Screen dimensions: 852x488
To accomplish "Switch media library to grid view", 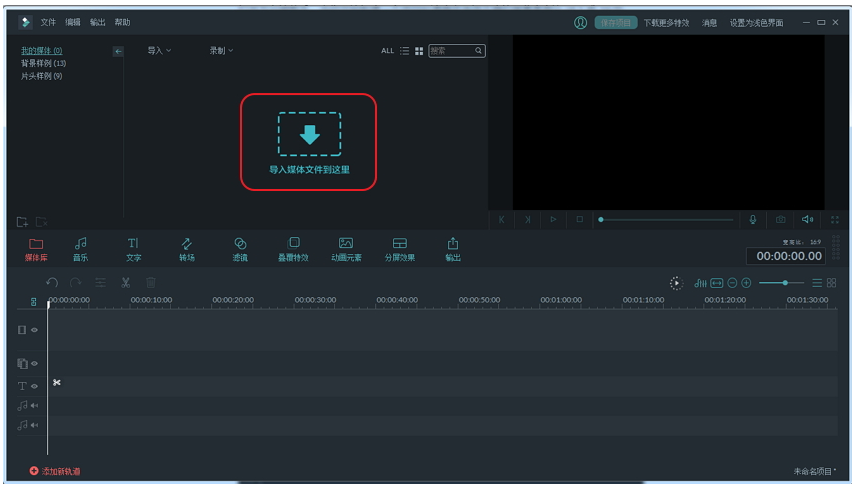I will [x=419, y=51].
